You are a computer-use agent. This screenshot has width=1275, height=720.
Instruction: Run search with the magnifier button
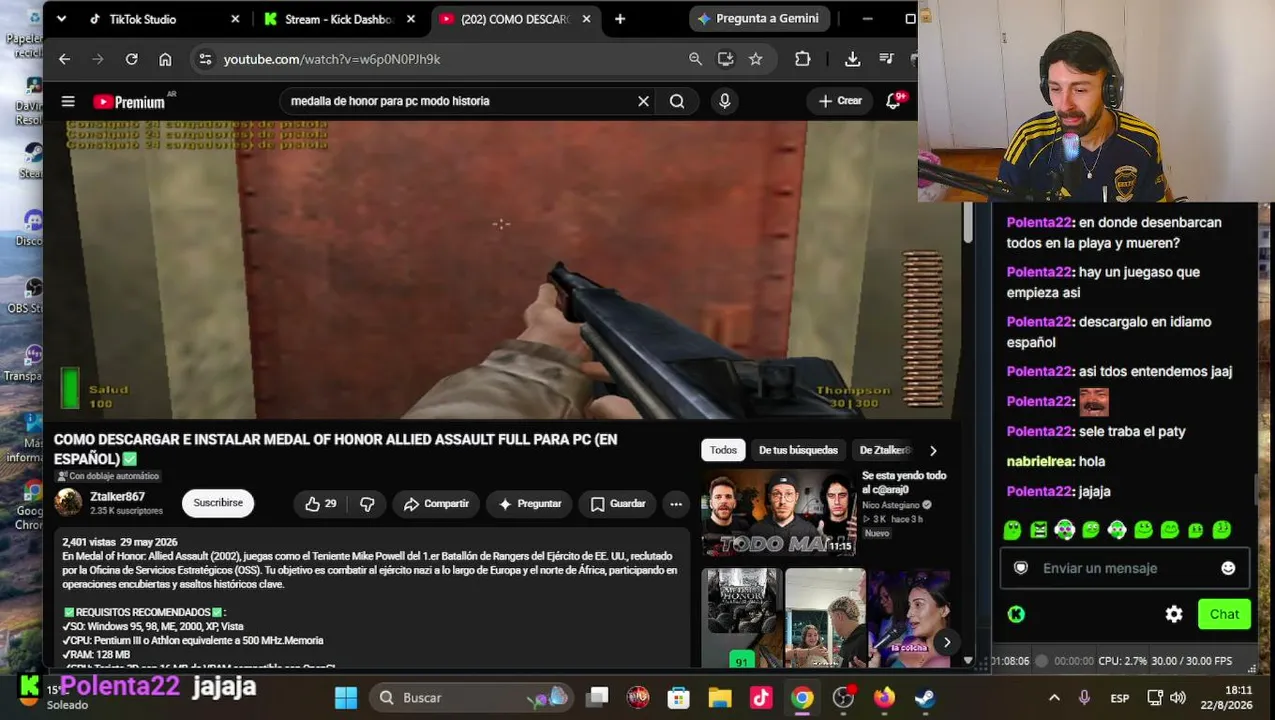[677, 101]
